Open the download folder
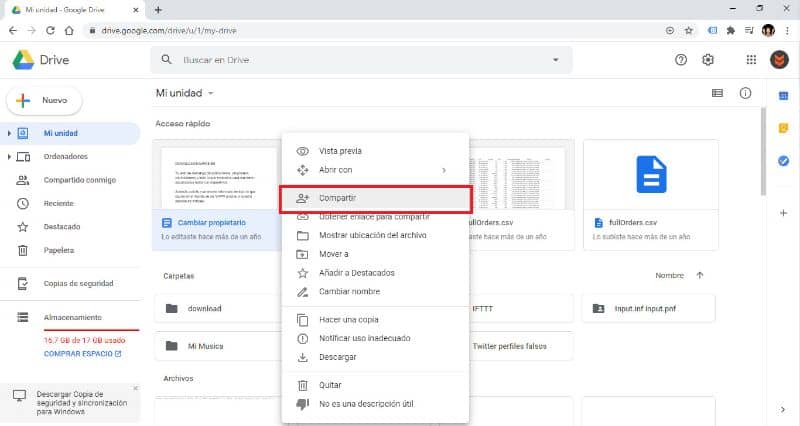 [218, 309]
